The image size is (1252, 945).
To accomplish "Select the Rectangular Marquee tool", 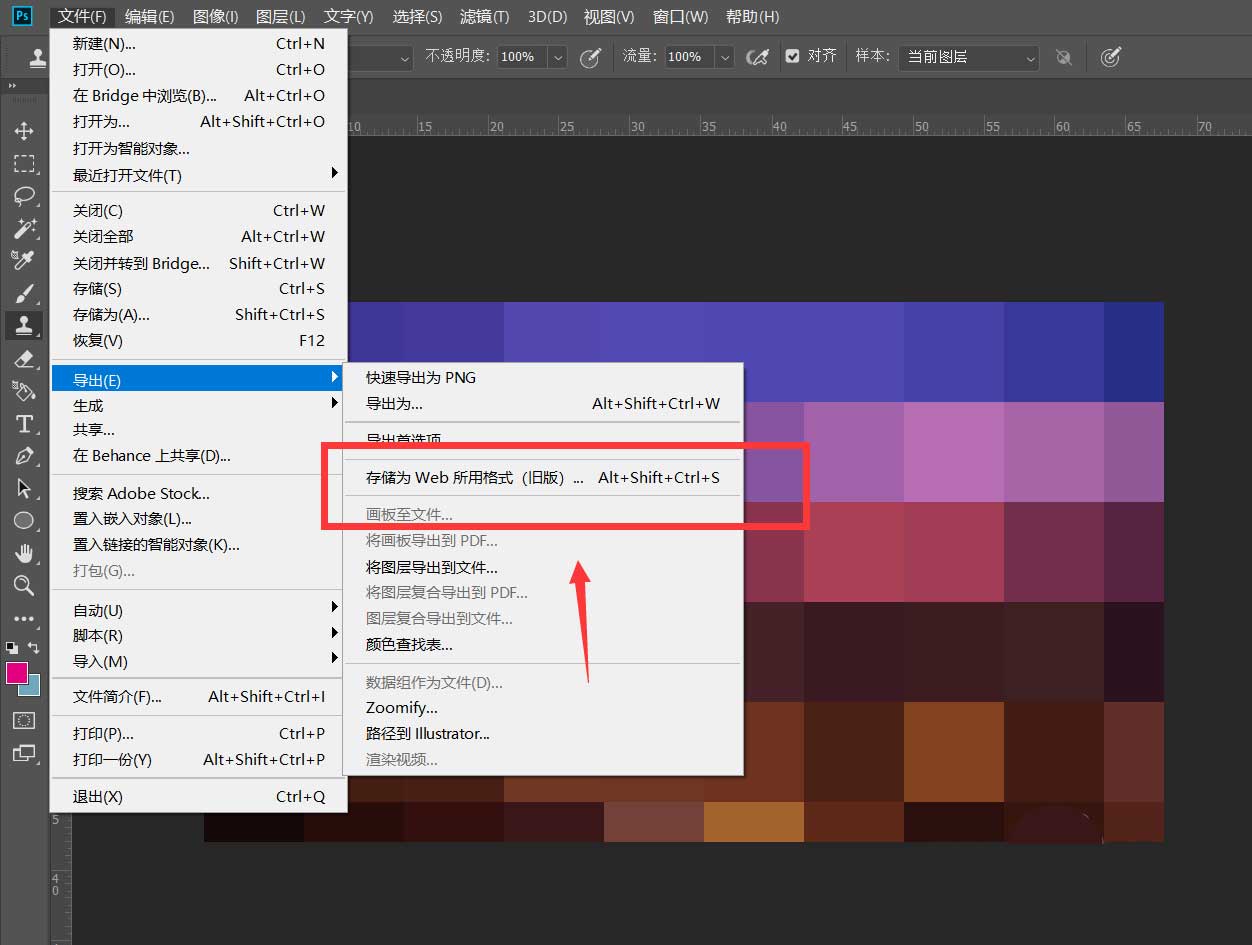I will [x=24, y=163].
